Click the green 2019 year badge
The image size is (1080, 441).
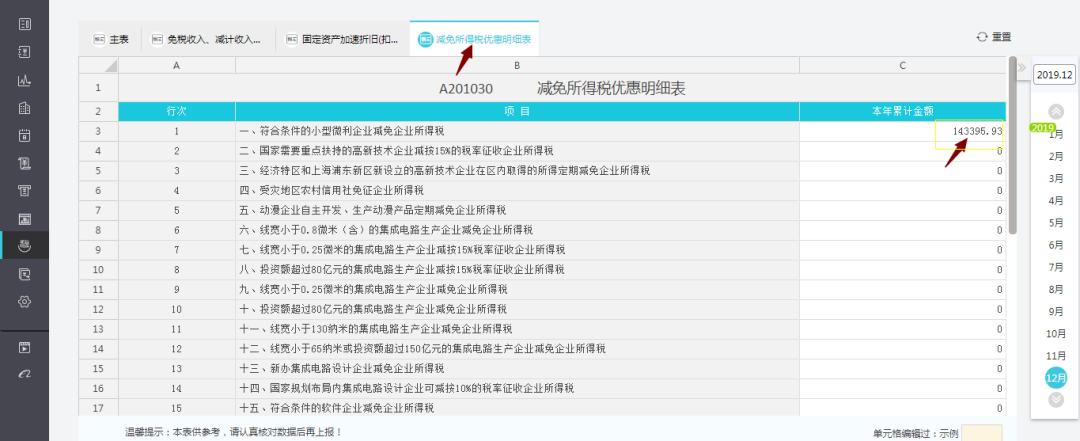[1042, 128]
